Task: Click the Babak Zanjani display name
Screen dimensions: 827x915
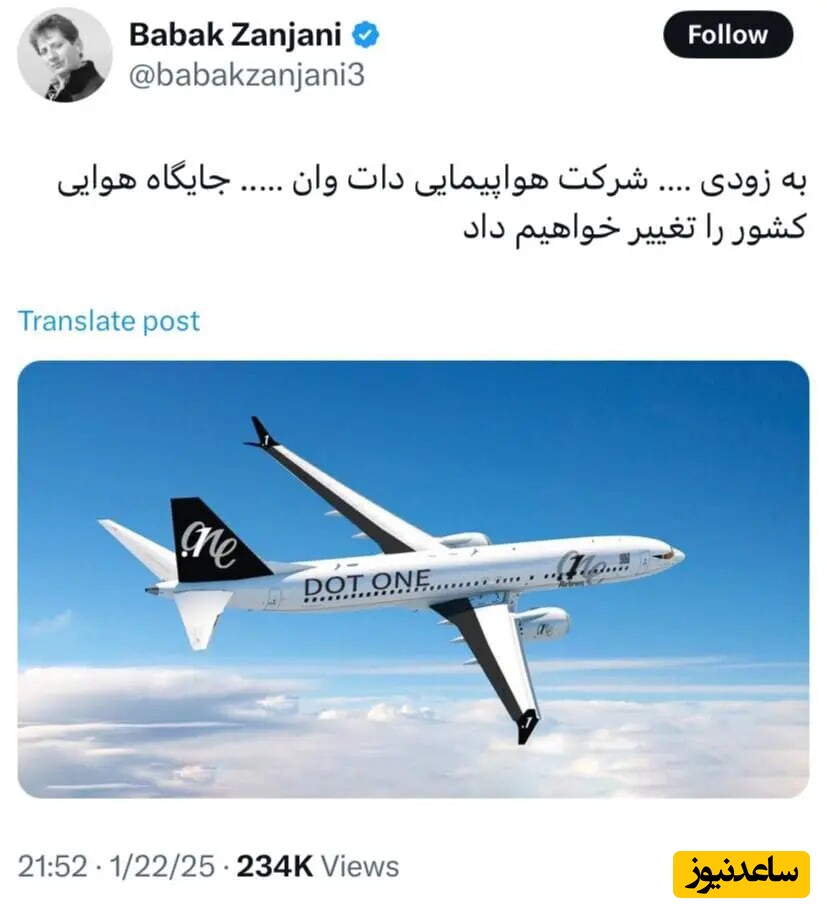Action: point(235,34)
